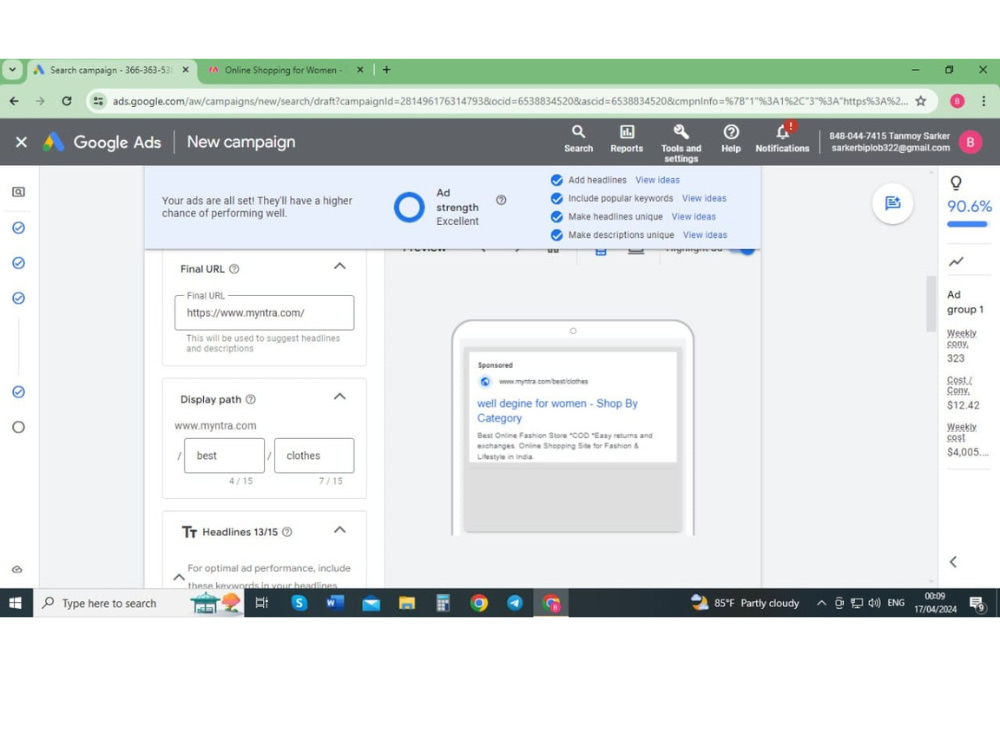This screenshot has width=1000, height=750.
Task: Click the lightbulb optimization score icon
Action: pos(955,183)
